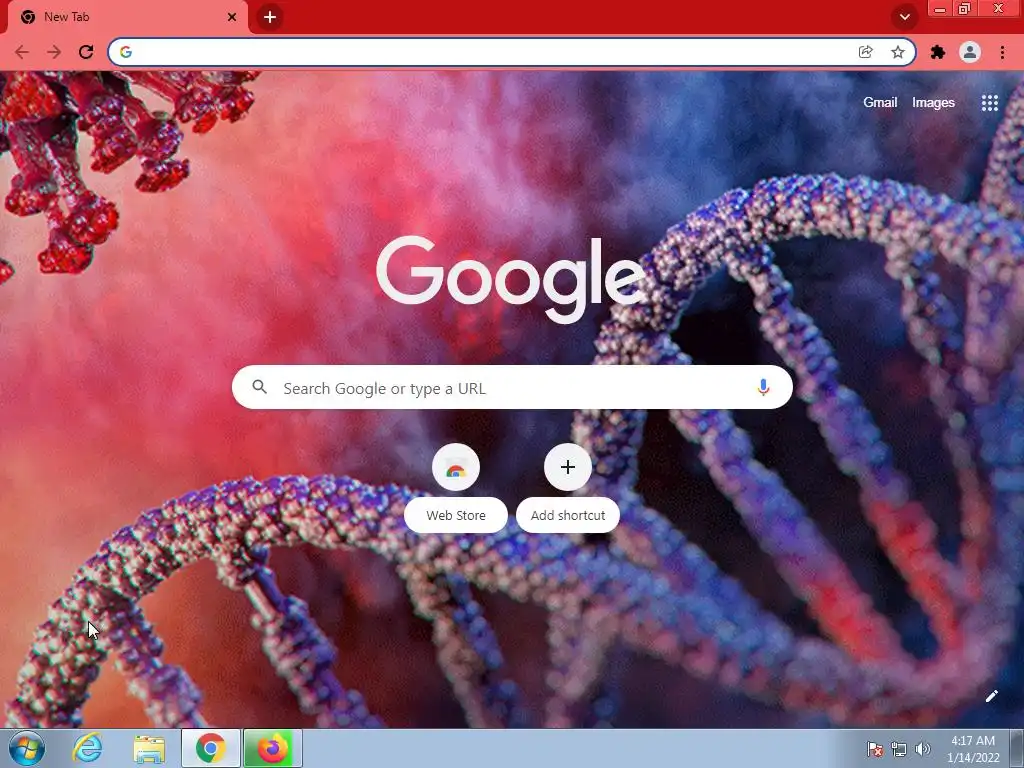Switch to Chrome in the taskbar

pos(211,748)
